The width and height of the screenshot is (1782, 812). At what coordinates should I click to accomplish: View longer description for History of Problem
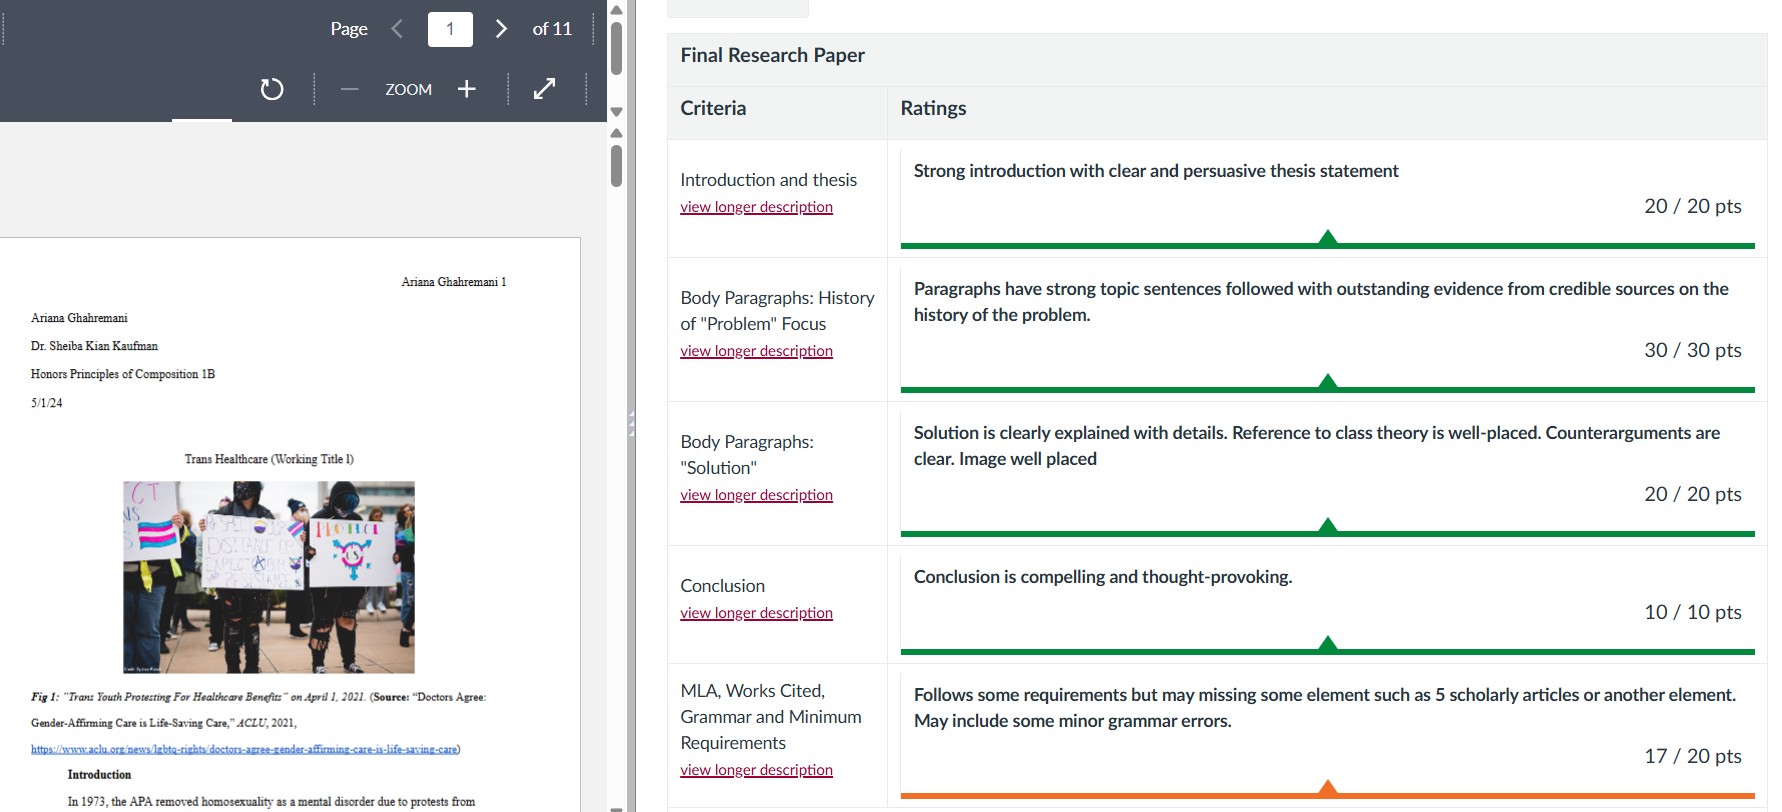(x=756, y=351)
